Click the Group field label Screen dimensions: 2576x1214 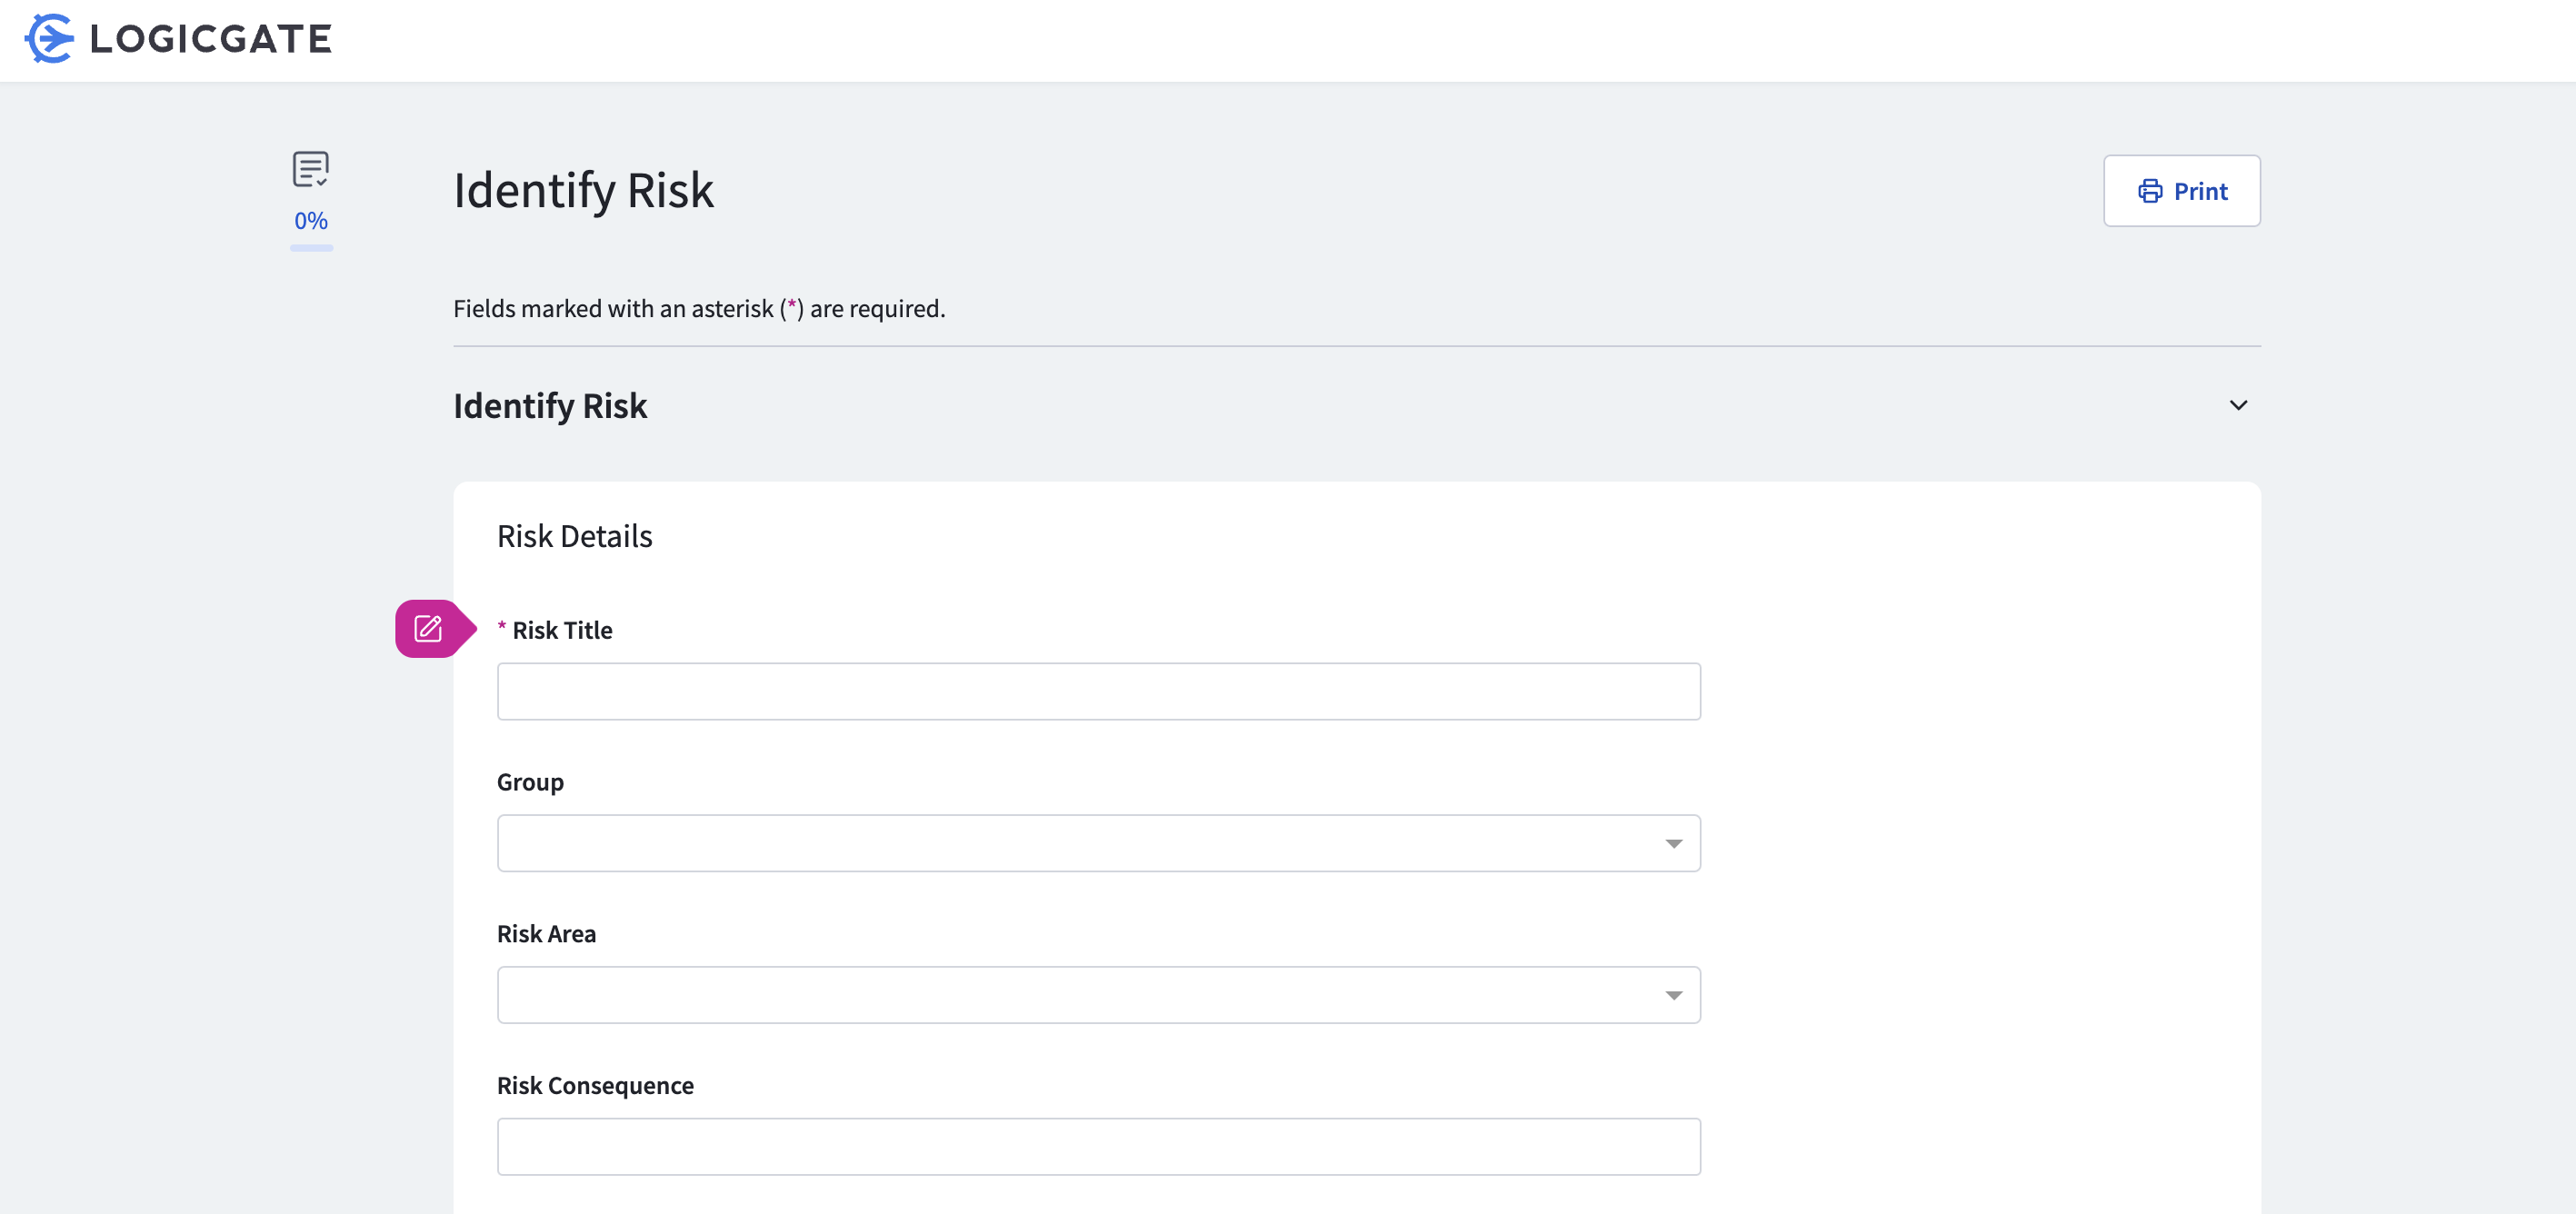coord(530,782)
